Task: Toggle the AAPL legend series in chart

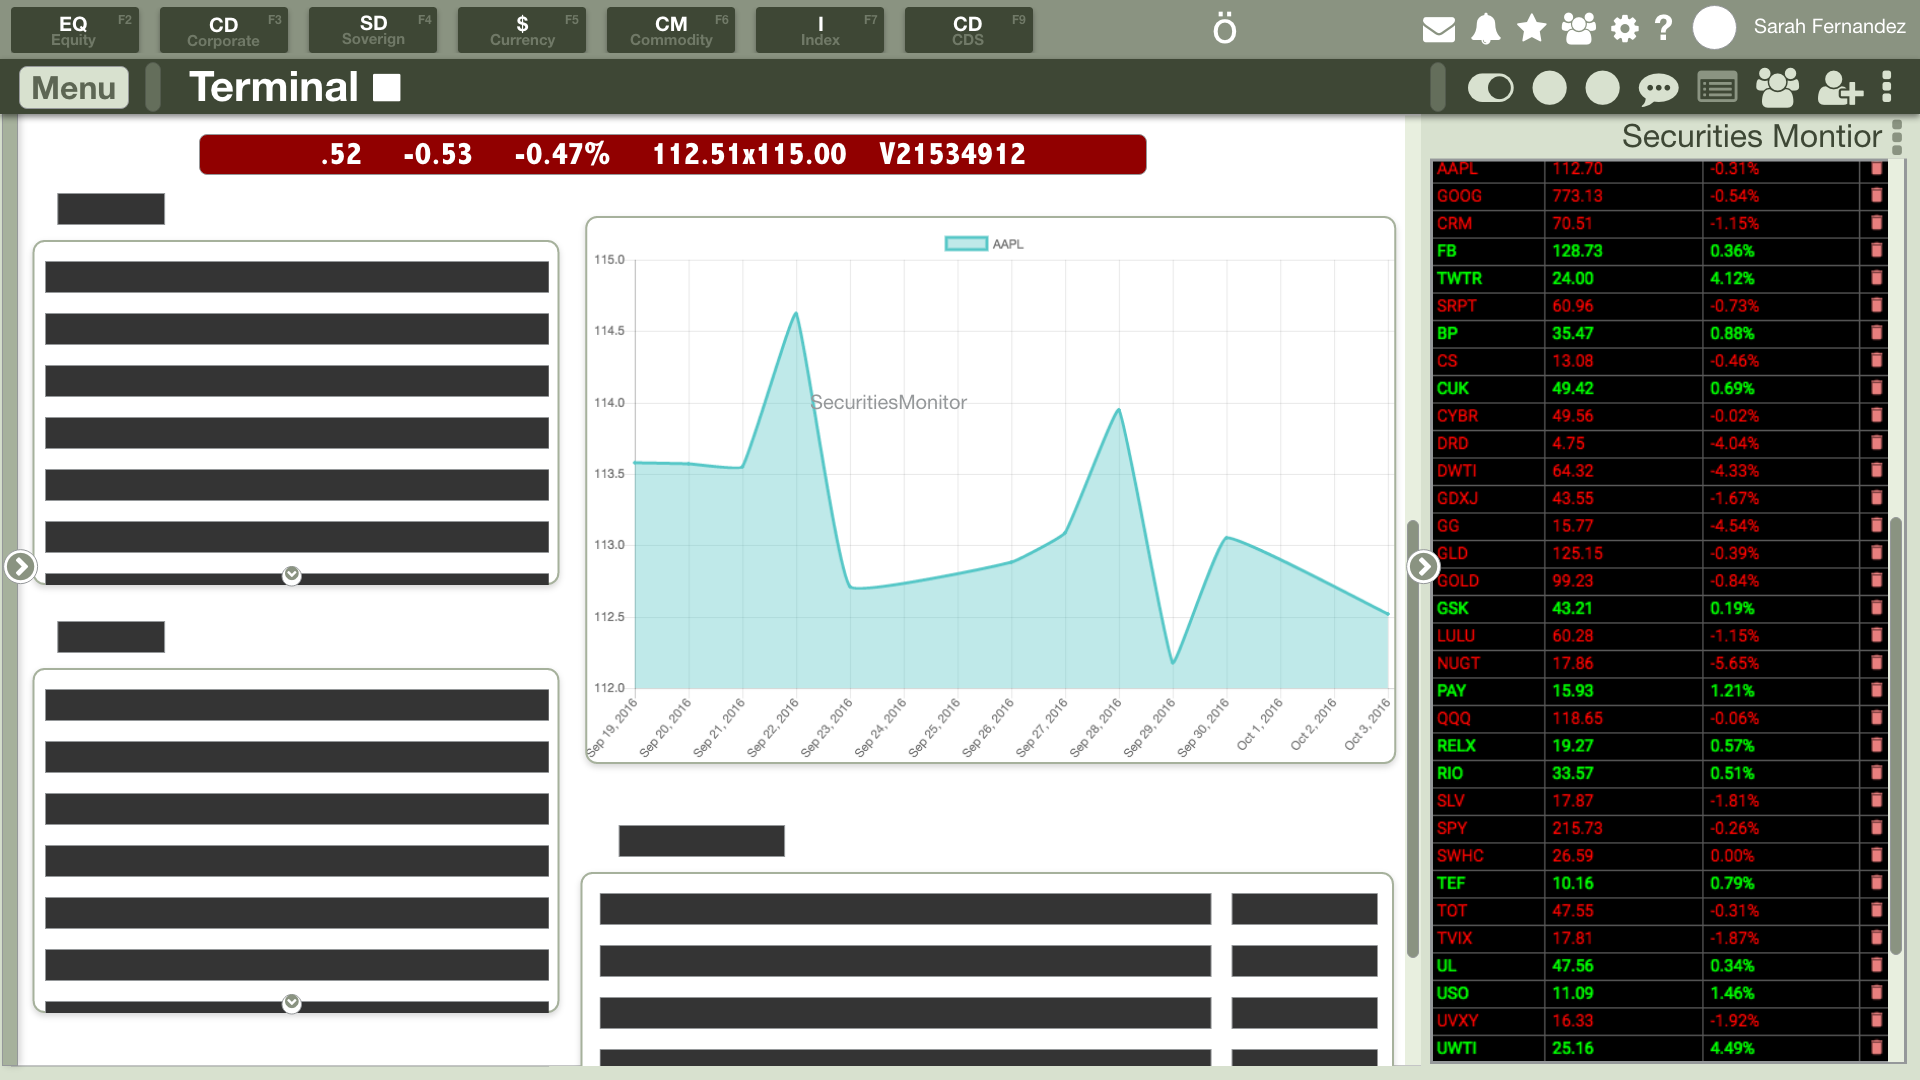Action: click(966, 244)
